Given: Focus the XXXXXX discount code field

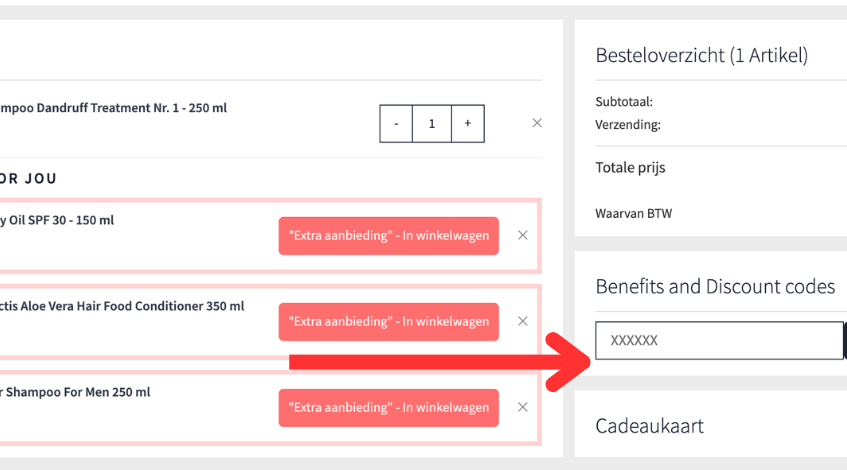Looking at the screenshot, I should (718, 340).
